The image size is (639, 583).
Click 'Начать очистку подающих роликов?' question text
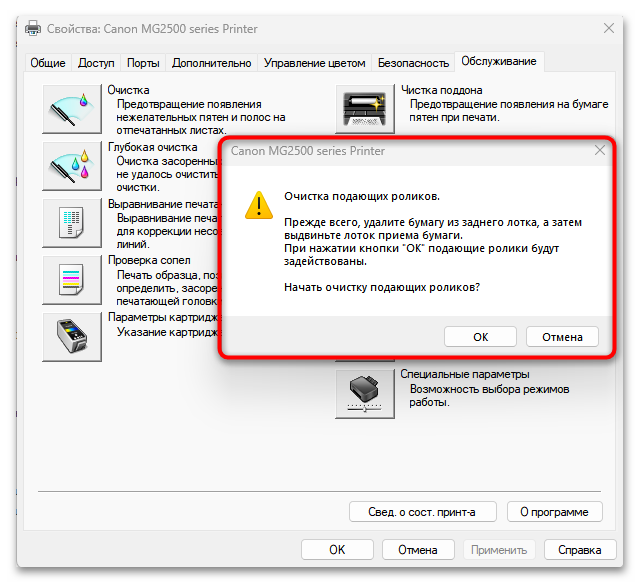382,287
